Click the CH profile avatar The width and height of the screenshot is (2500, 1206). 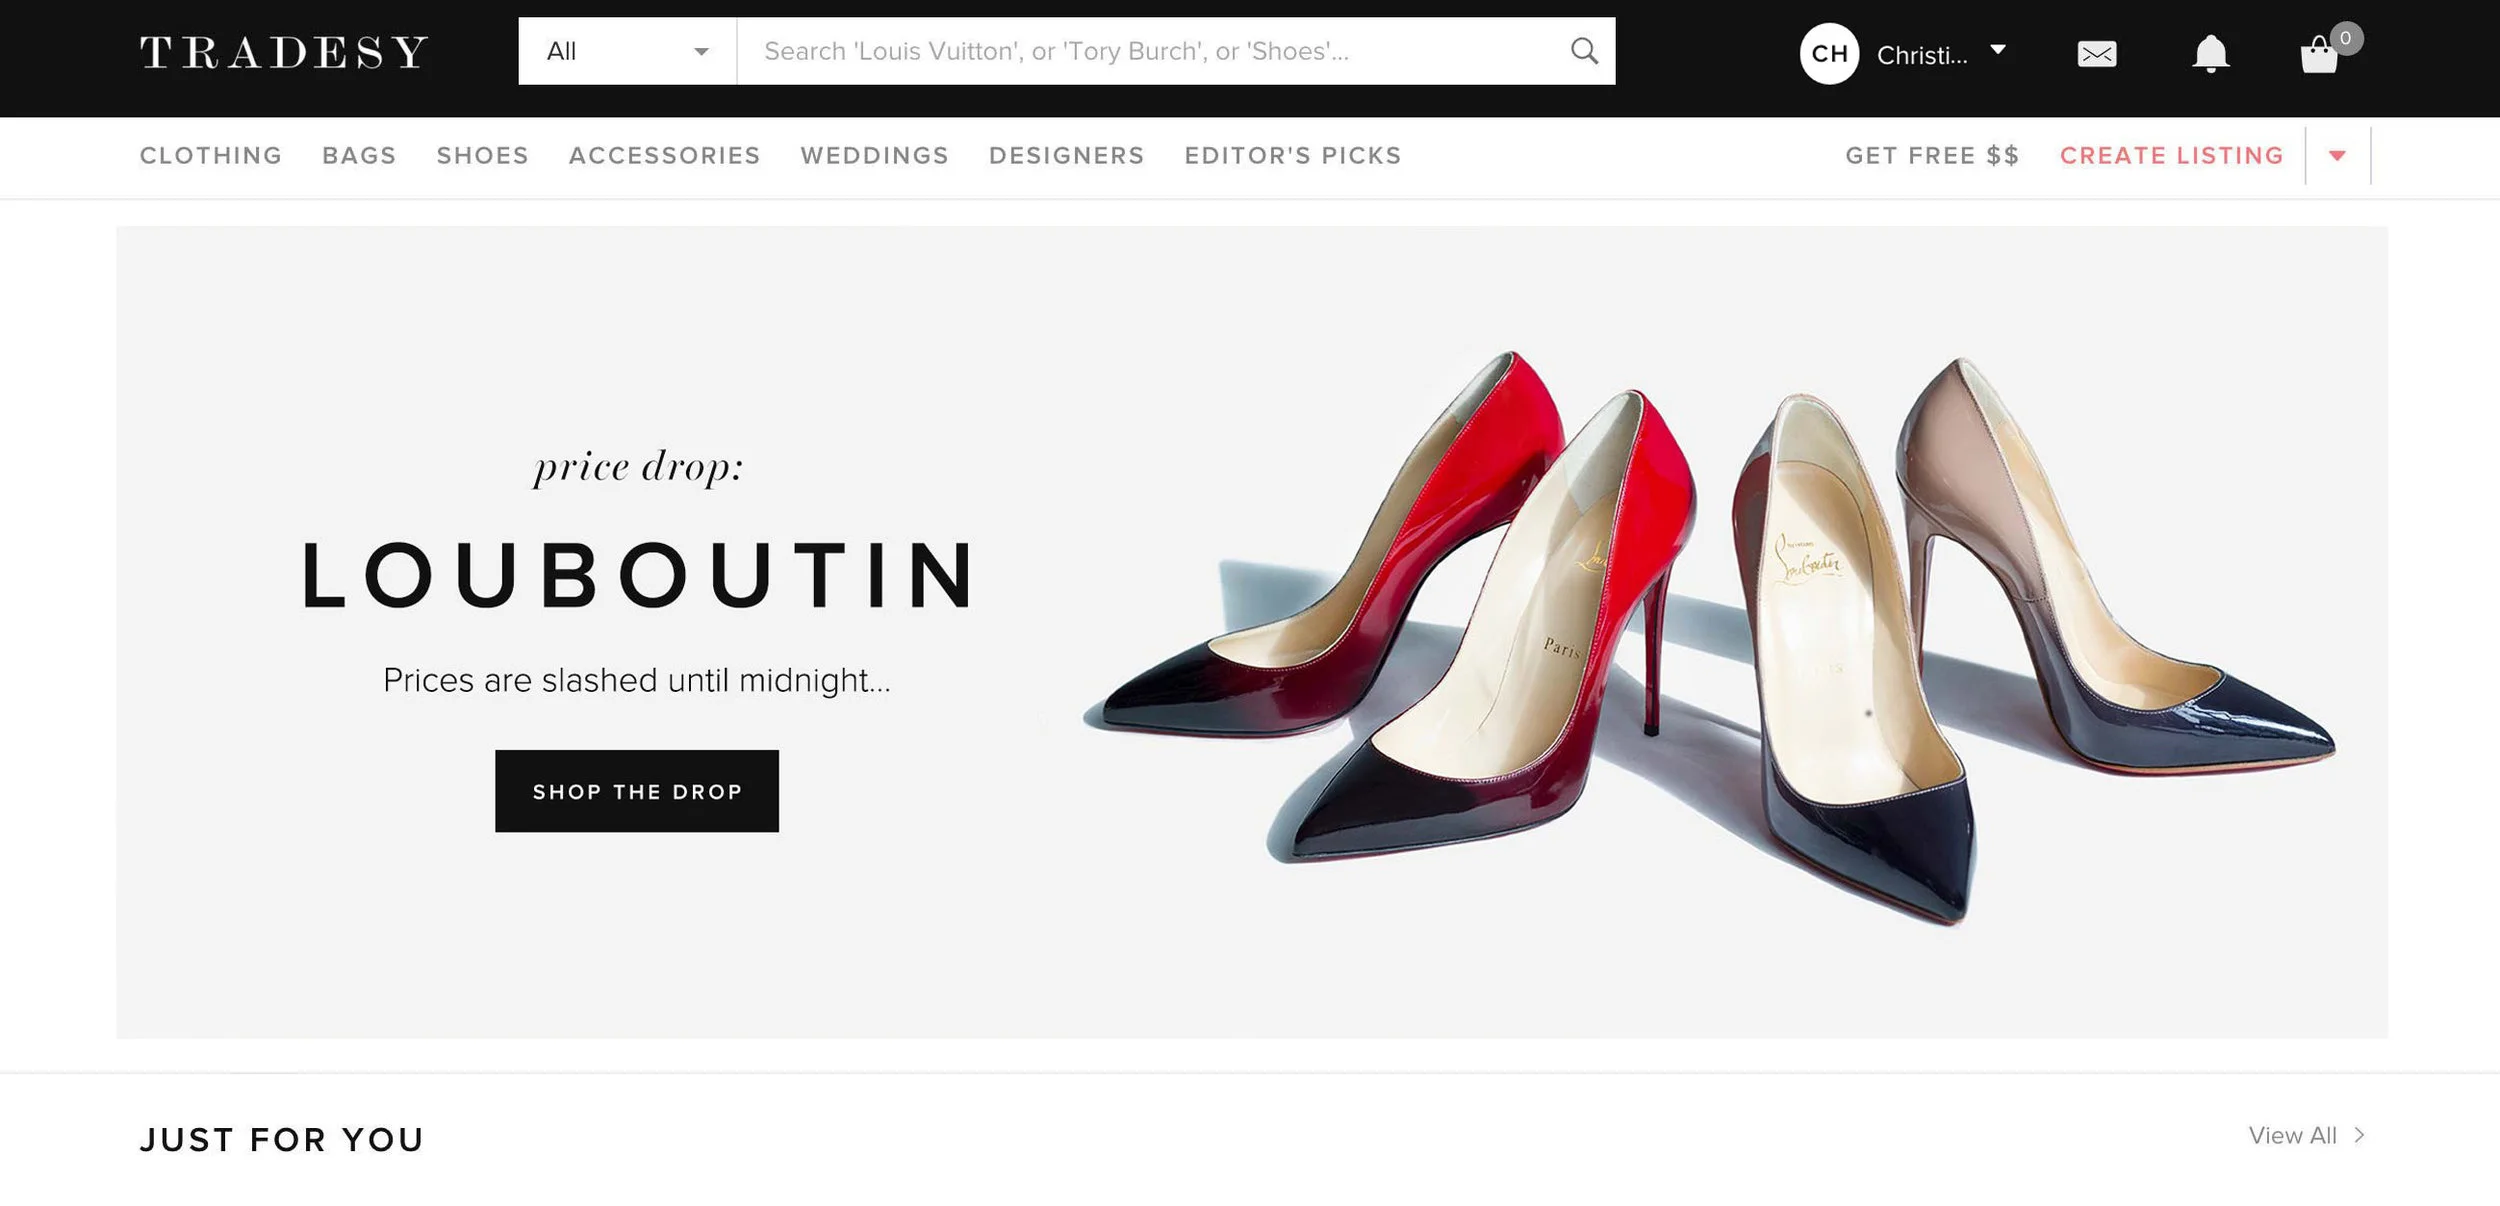click(x=1829, y=54)
